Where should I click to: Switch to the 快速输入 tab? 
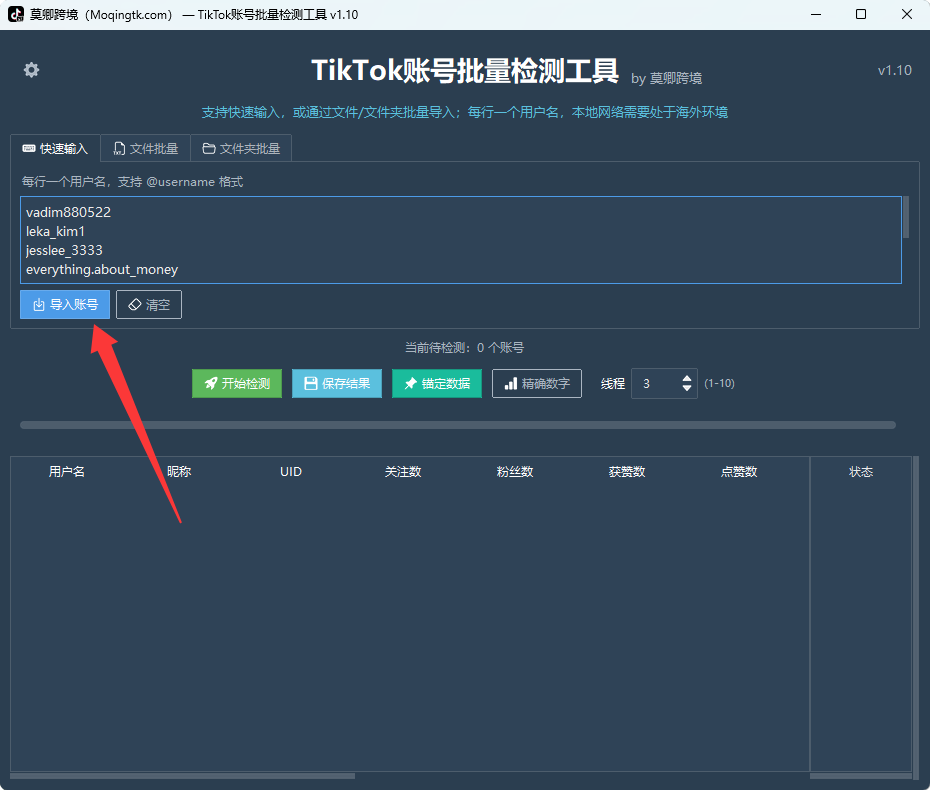[x=55, y=148]
